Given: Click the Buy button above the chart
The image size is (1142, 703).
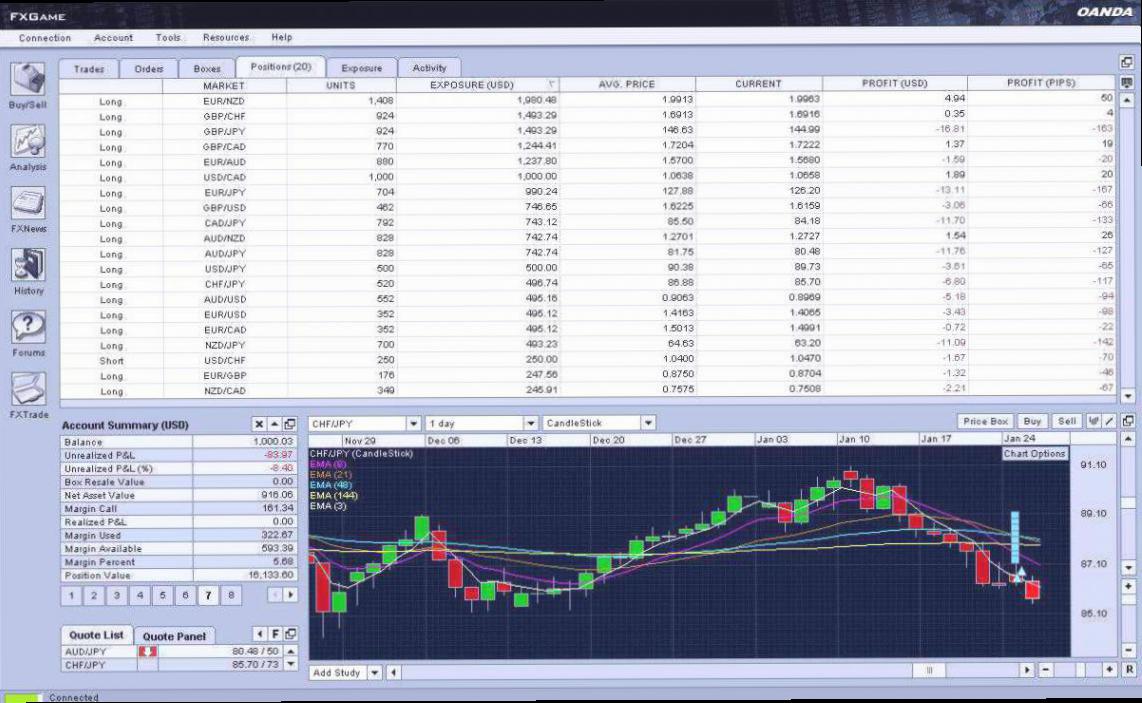Looking at the screenshot, I should (1032, 421).
